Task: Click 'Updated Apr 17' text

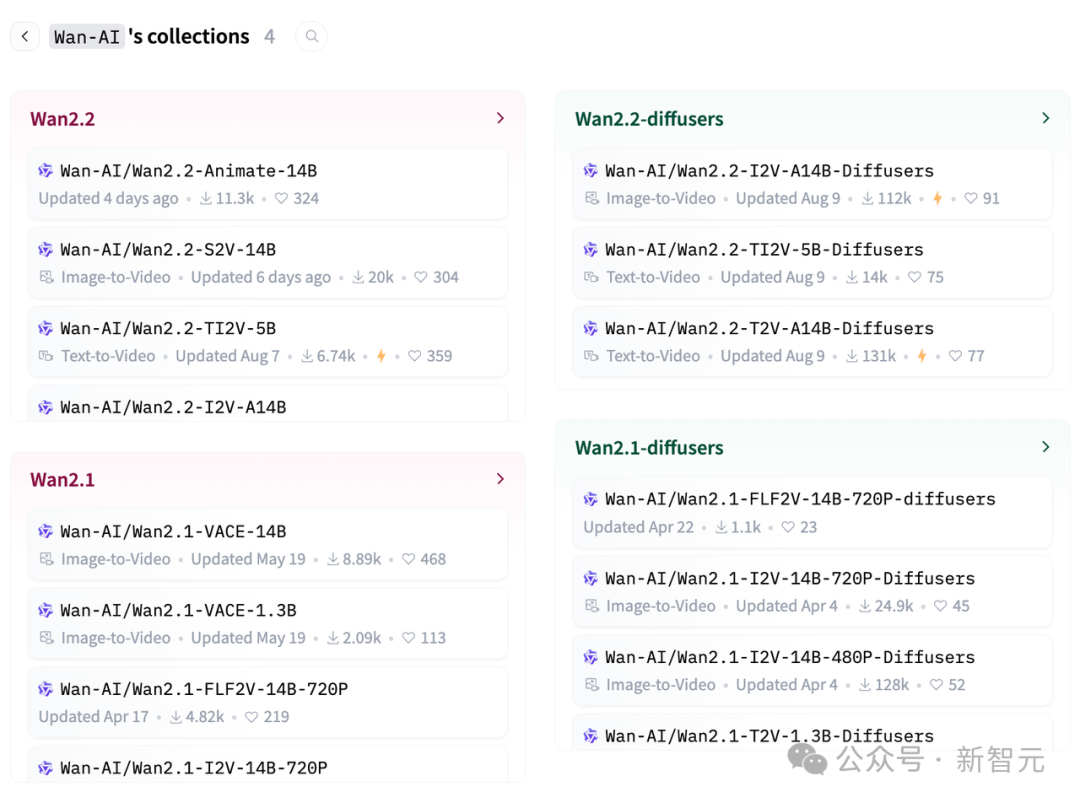Action: click(94, 717)
